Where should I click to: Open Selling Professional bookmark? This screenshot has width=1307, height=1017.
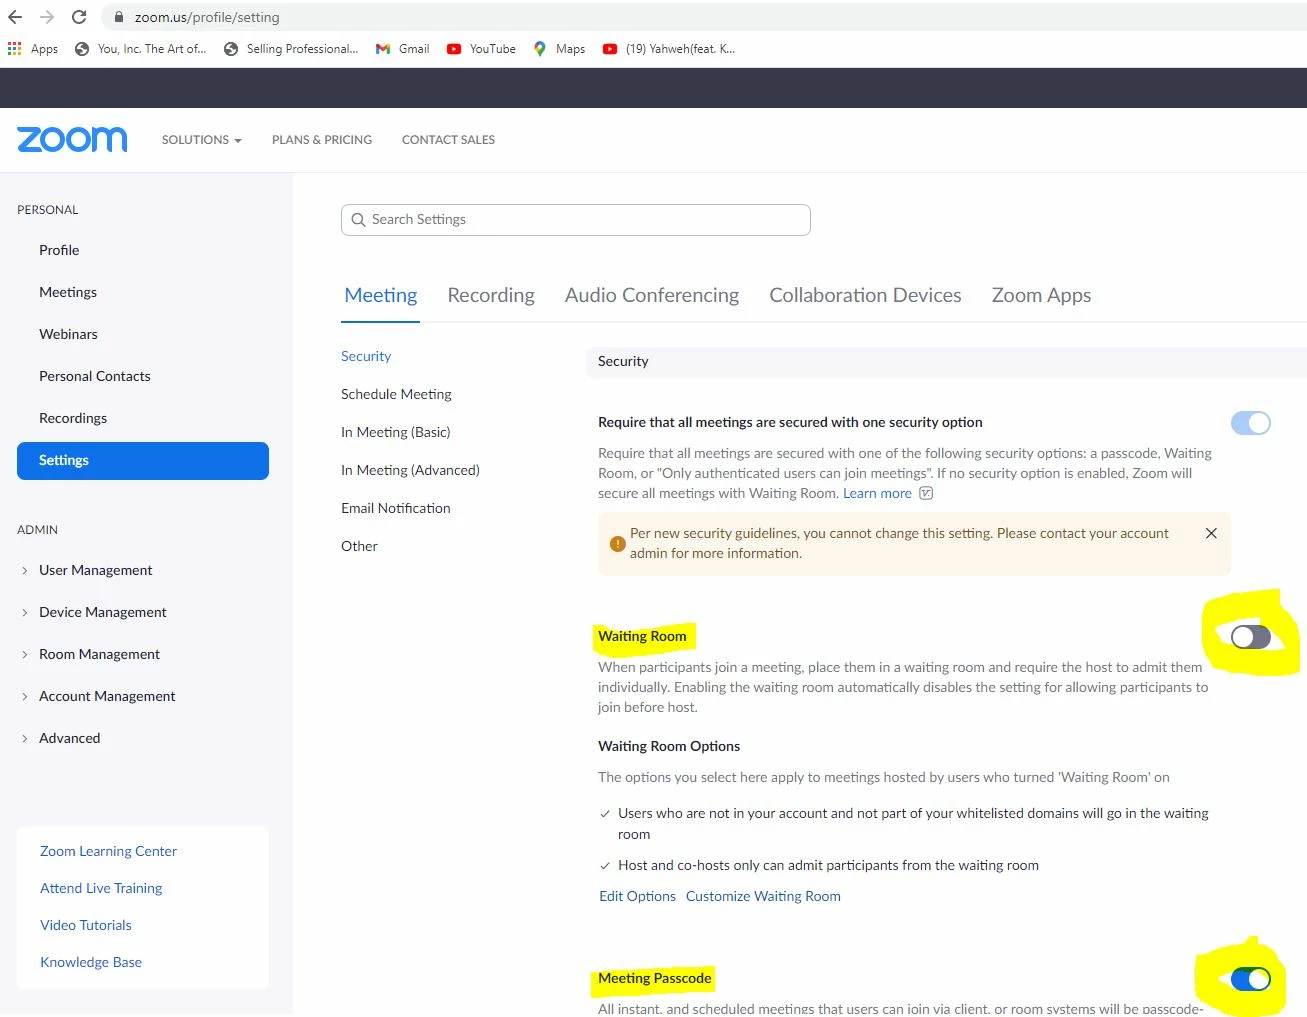point(291,48)
